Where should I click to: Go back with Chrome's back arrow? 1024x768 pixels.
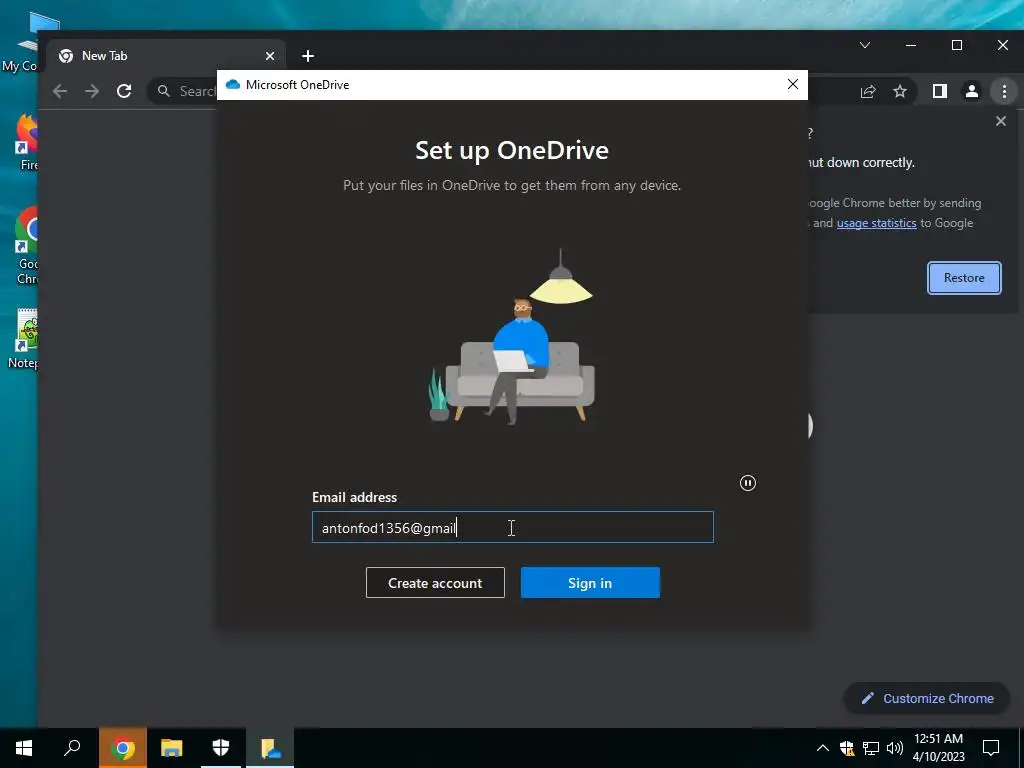point(60,91)
